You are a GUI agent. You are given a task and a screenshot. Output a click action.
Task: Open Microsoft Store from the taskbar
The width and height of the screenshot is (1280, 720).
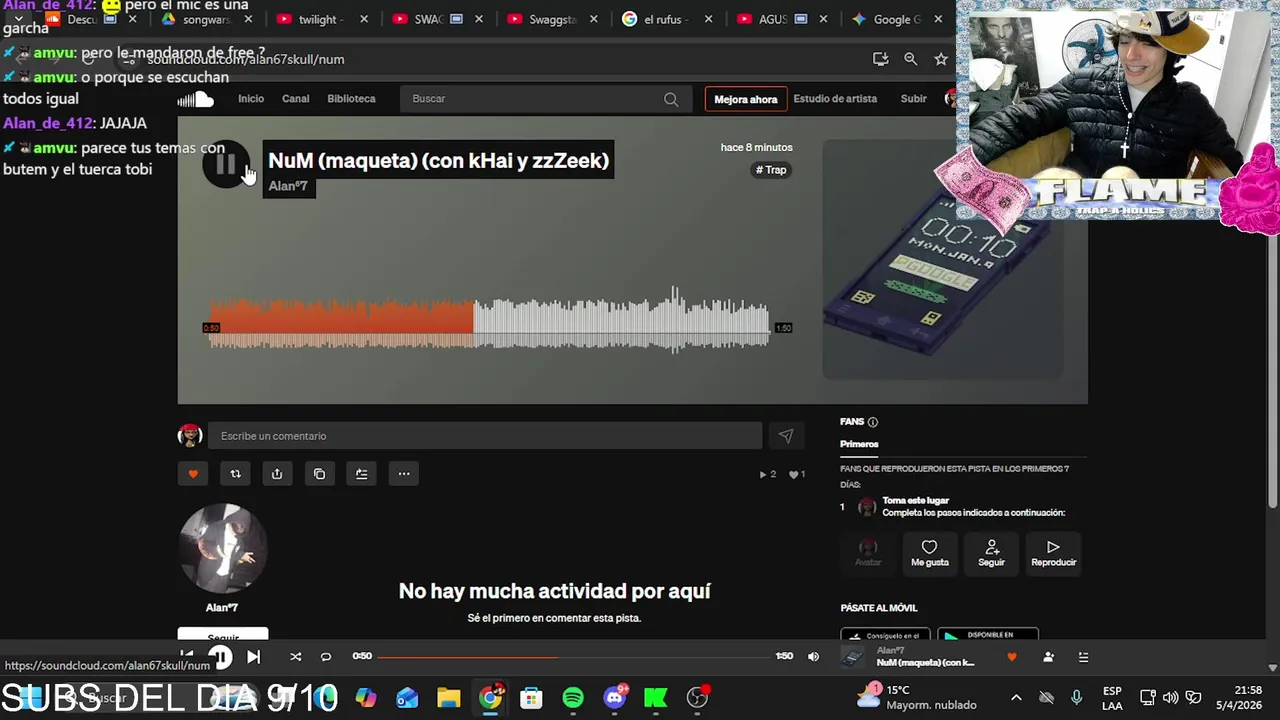click(531, 698)
